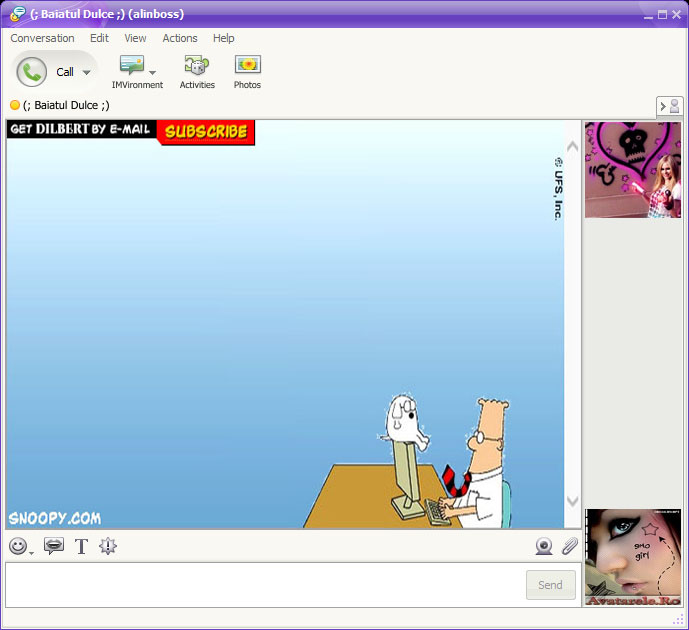This screenshot has height=630, width=689.
Task: Toggle the display-image side panel button
Action: (670, 106)
